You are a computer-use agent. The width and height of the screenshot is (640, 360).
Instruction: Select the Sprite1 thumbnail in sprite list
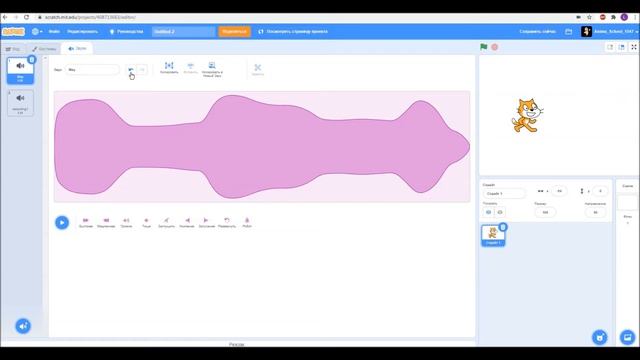[x=493, y=236]
